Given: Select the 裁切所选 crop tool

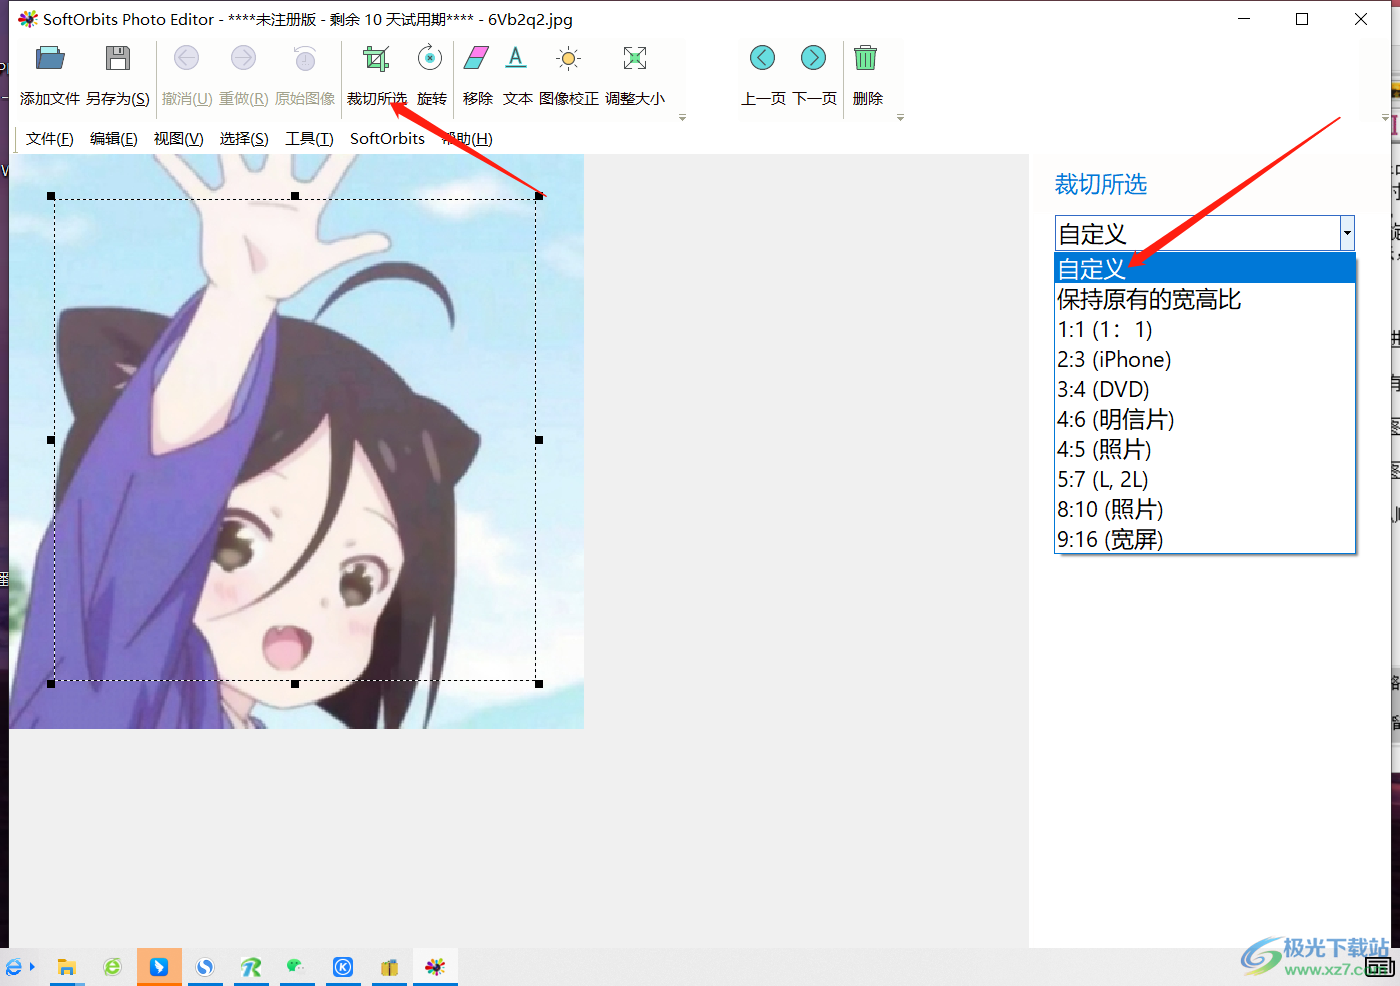Looking at the screenshot, I should pyautogui.click(x=376, y=75).
